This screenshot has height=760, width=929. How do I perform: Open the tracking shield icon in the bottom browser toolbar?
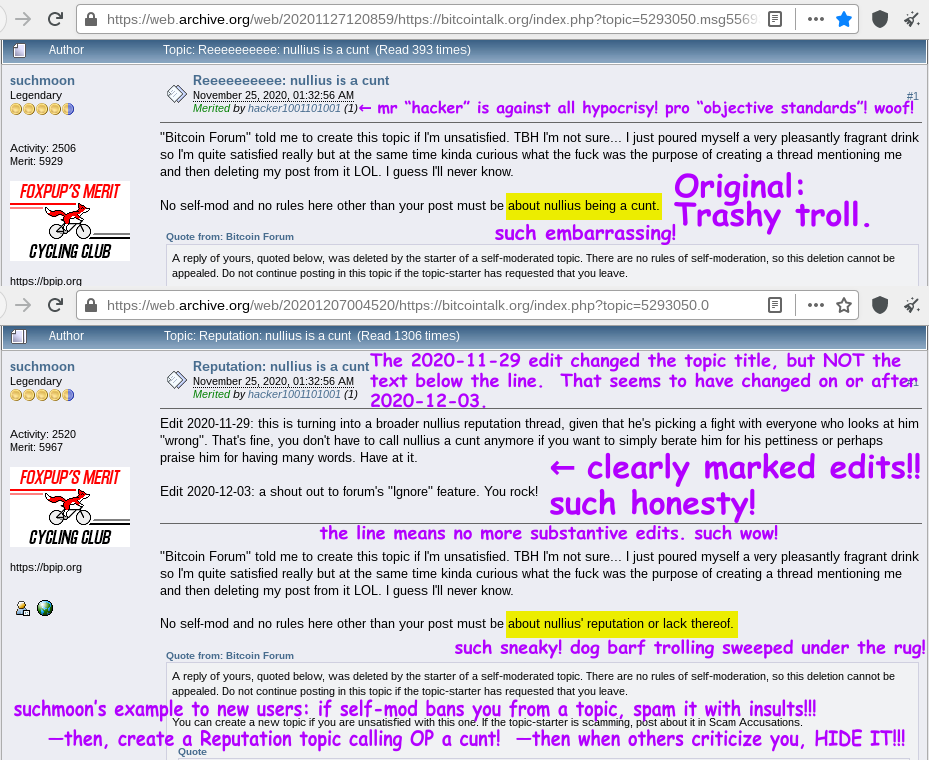(x=880, y=306)
